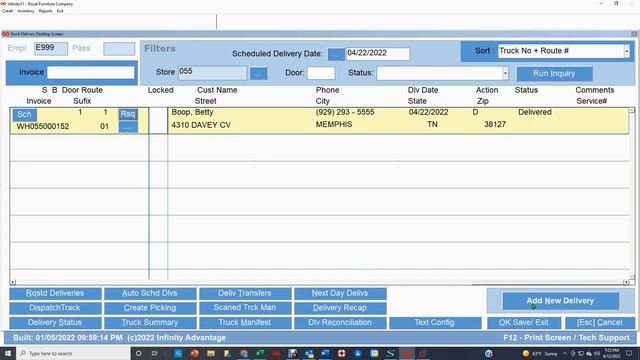The width and height of the screenshot is (640, 360).
Task: Open Scaned Trck Man
Action: pyautogui.click(x=245, y=308)
